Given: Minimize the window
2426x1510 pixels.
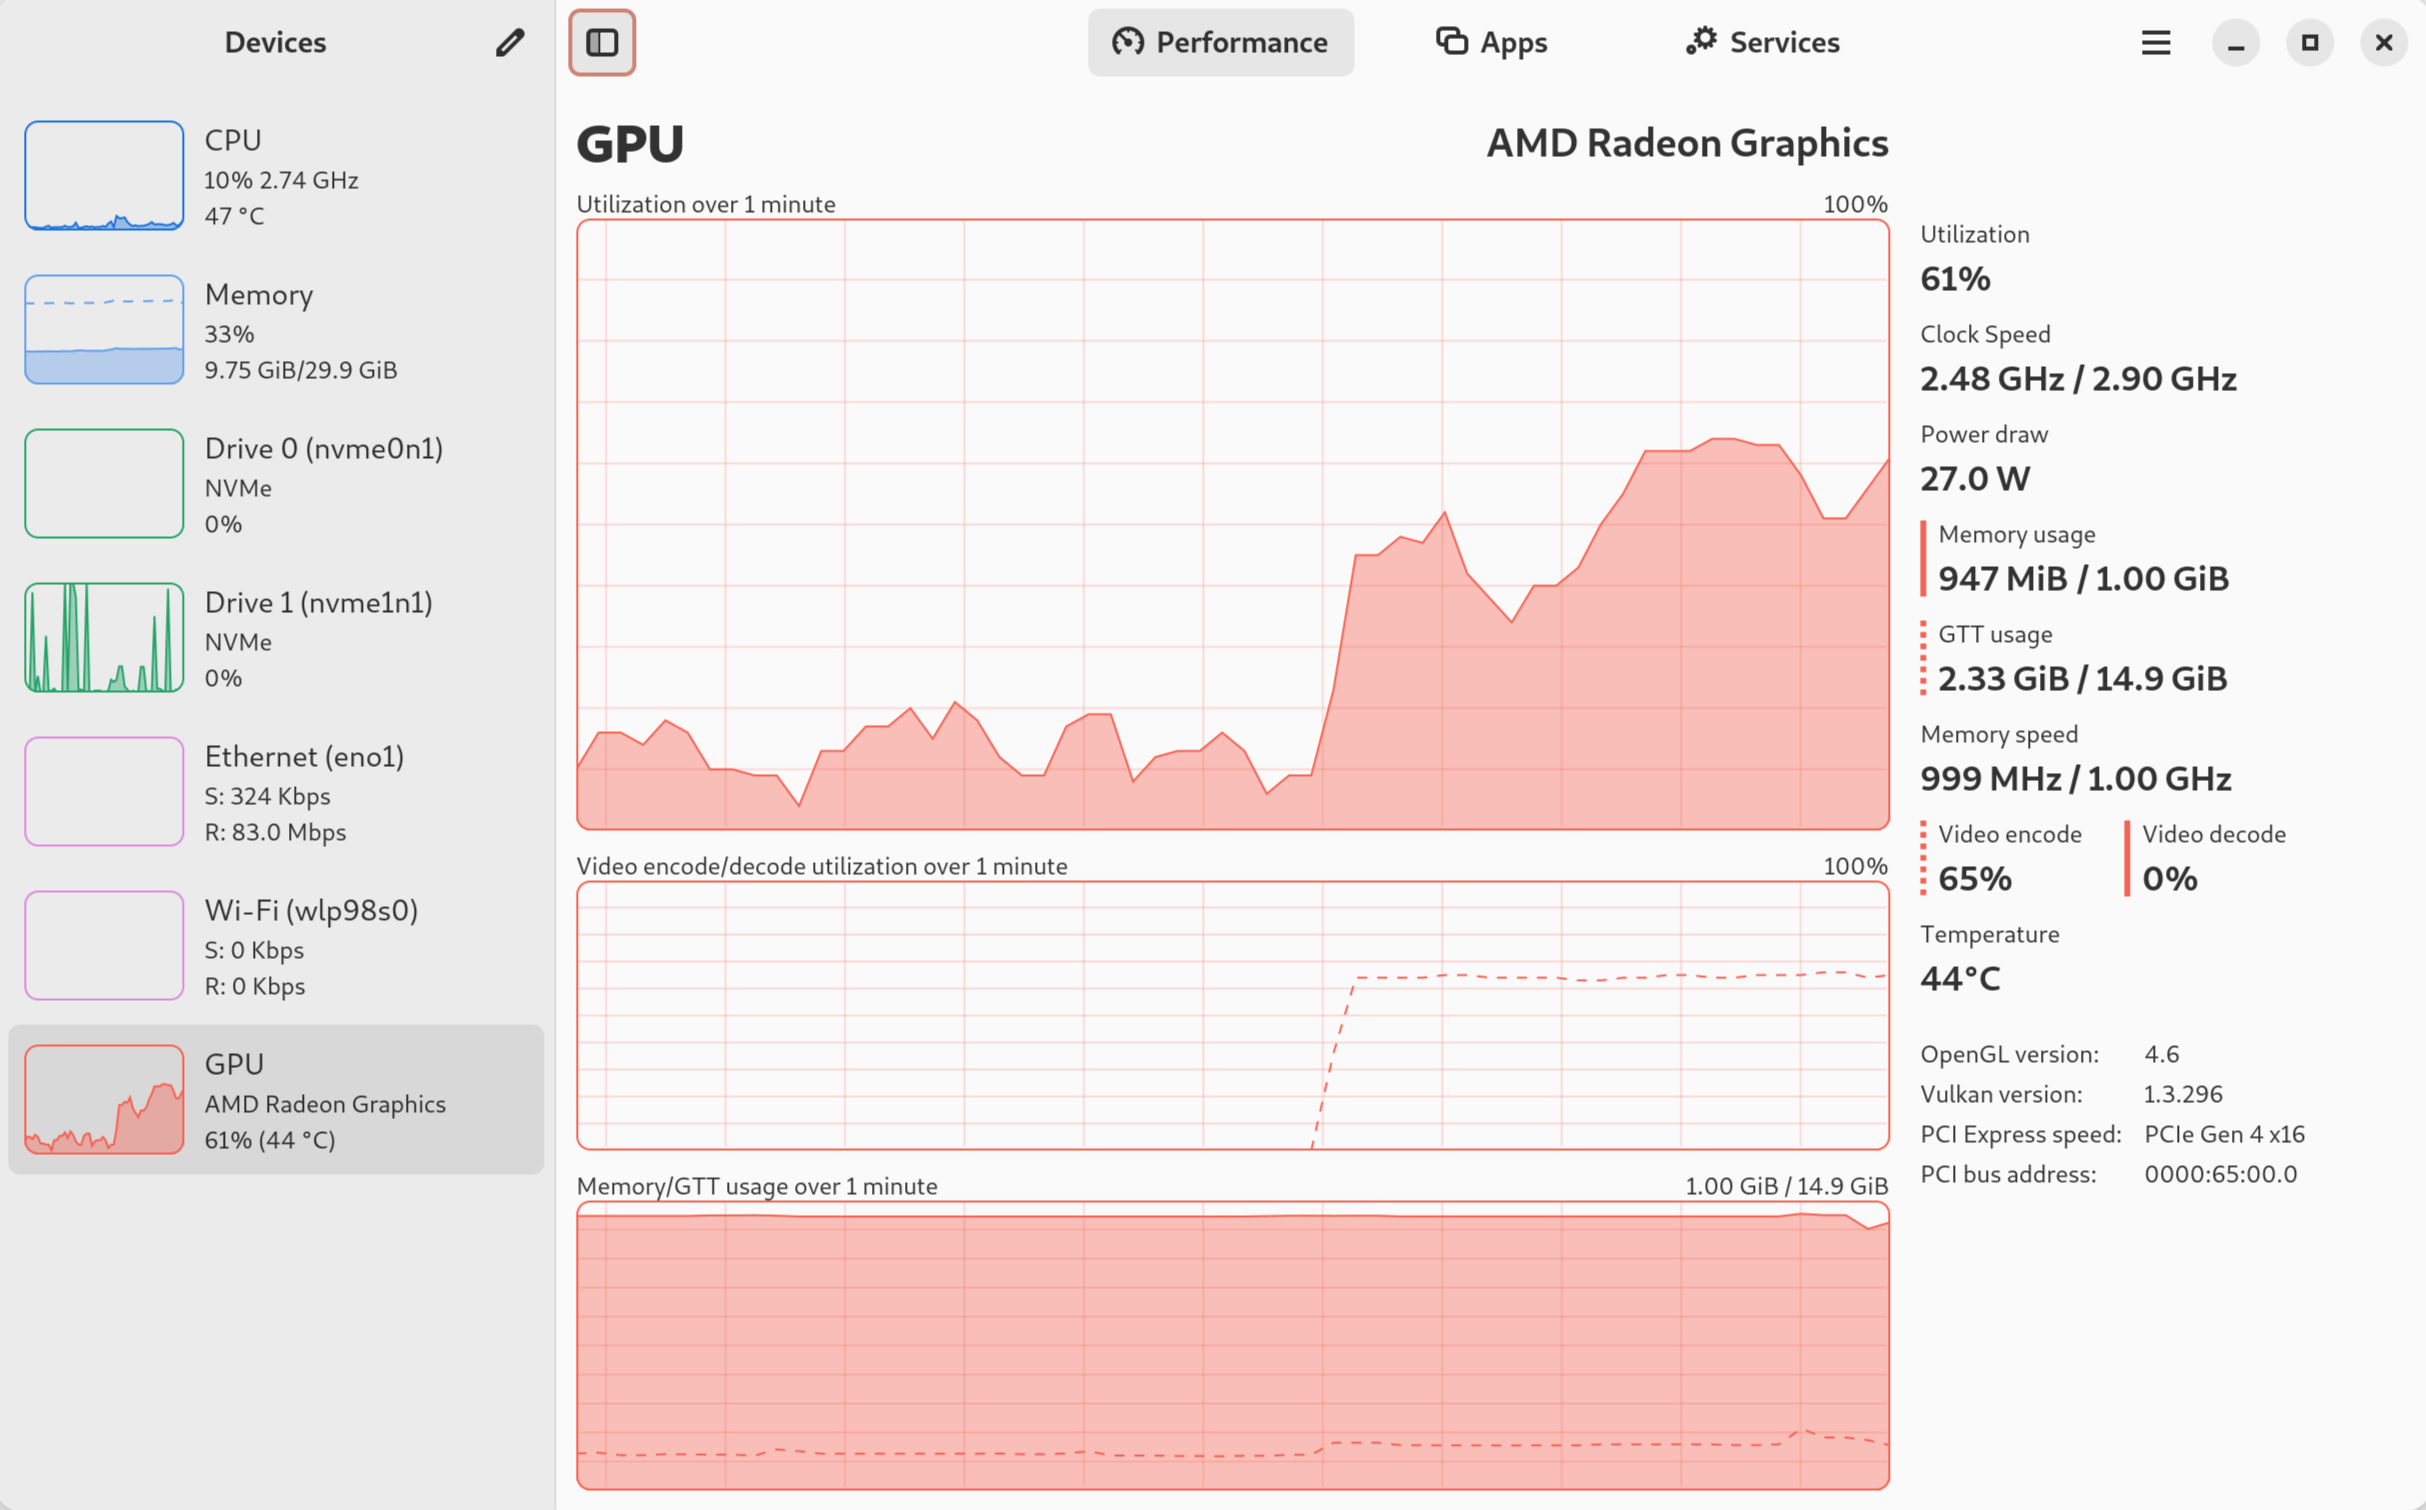Looking at the screenshot, I should pyautogui.click(x=2236, y=42).
